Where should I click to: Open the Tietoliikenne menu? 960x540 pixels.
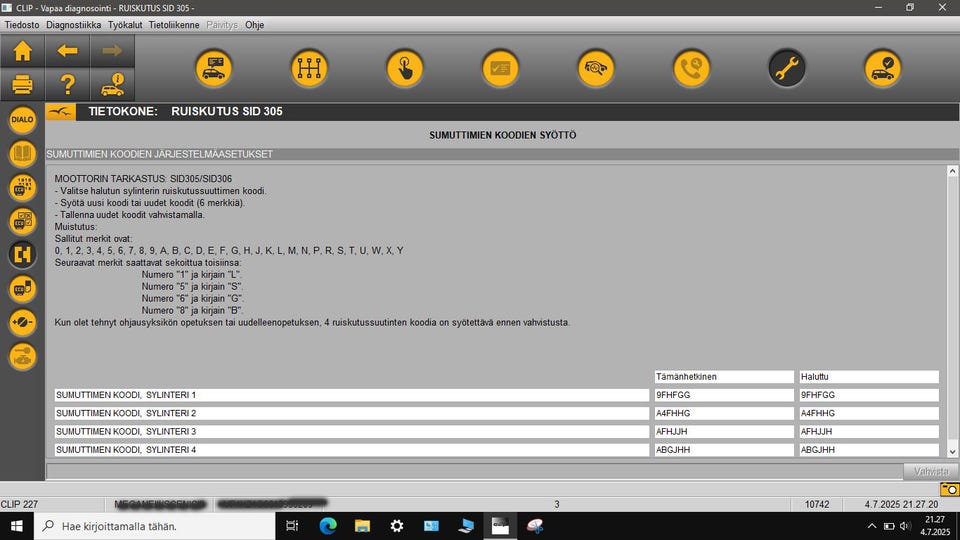pyautogui.click(x=174, y=25)
